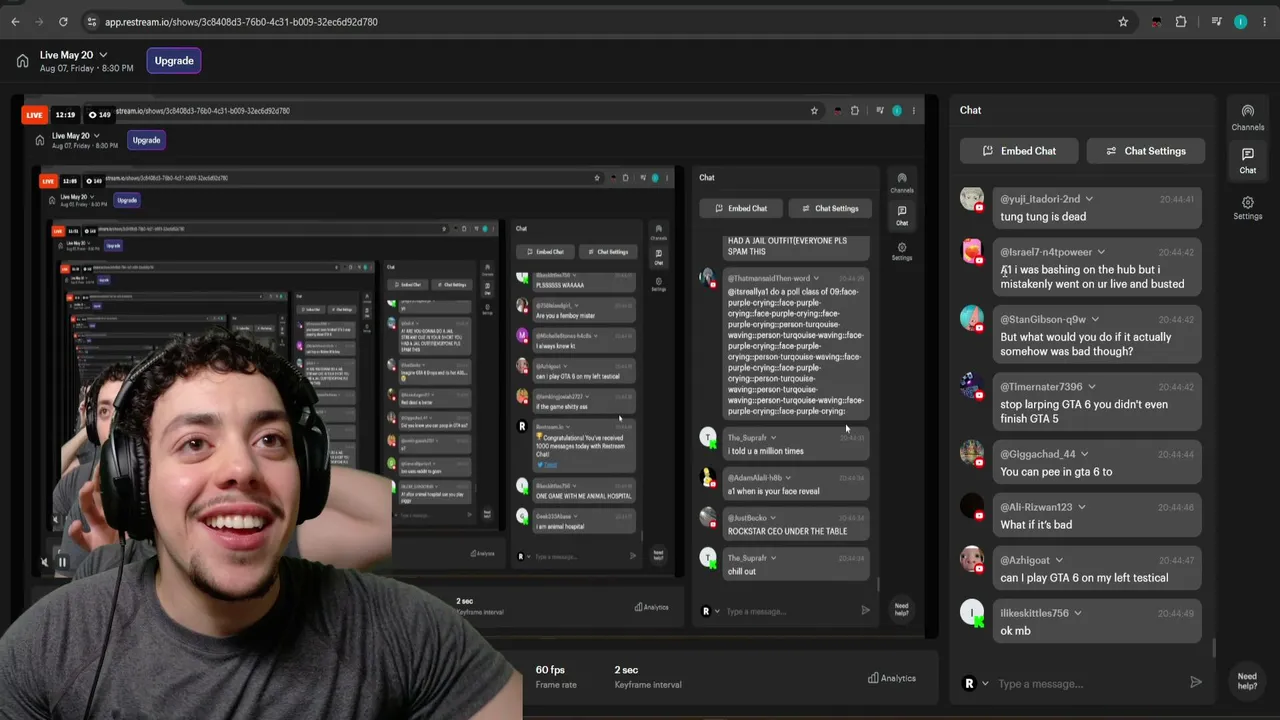Reload the page with the refresh icon
Viewport: 1280px width, 720px height.
pos(63,21)
